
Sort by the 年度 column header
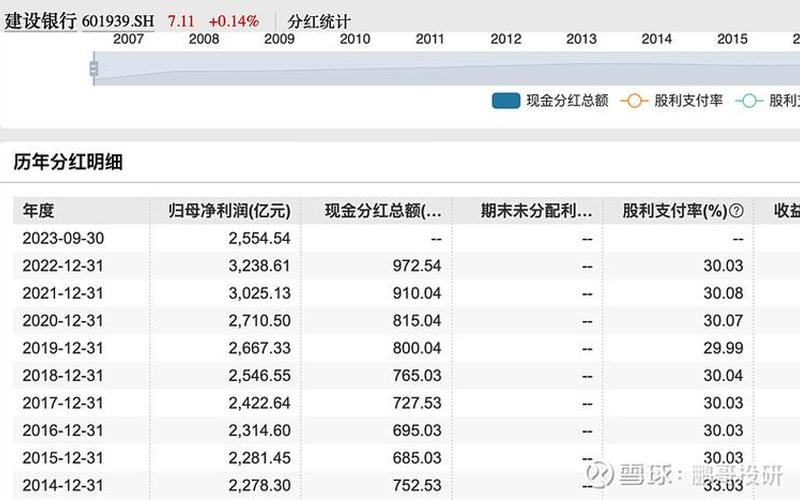38,211
